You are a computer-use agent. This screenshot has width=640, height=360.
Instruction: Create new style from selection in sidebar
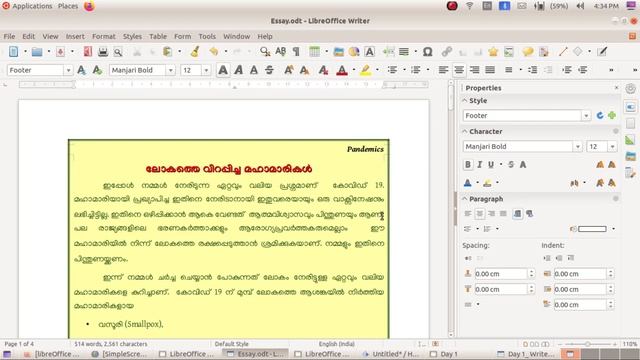[x=611, y=116]
